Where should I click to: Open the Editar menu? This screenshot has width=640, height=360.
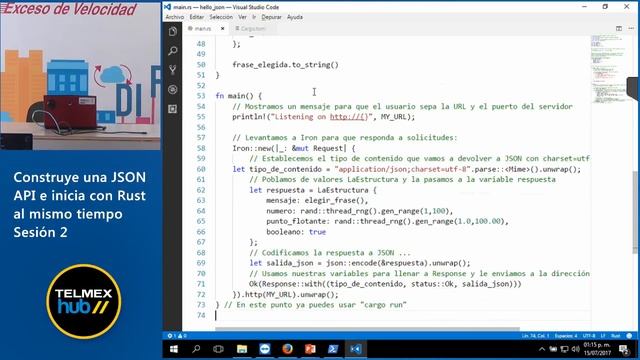click(196, 17)
